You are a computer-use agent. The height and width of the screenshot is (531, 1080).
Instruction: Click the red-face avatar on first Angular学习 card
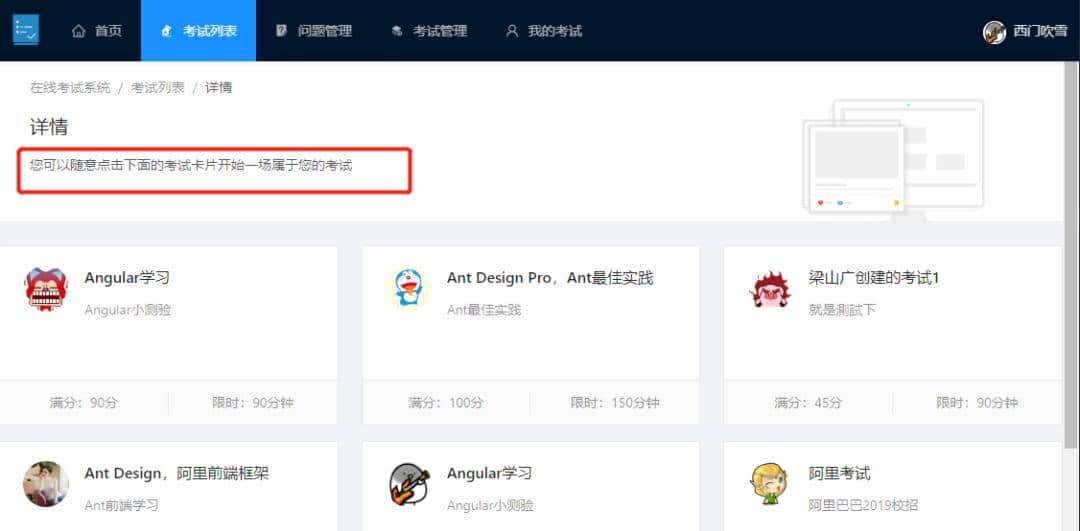click(x=45, y=289)
